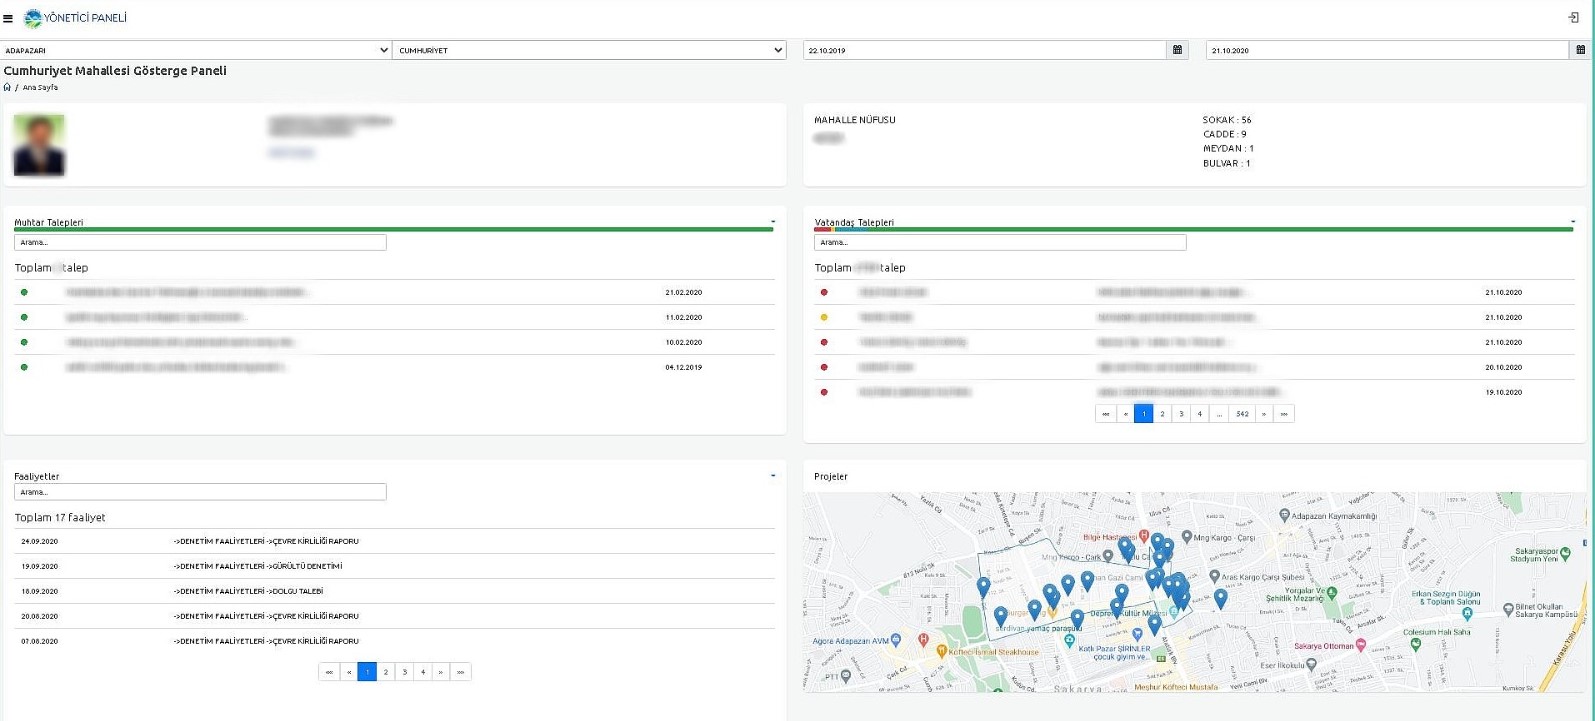The width and height of the screenshot is (1595, 721).
Task: Click the green status dot of the 21.02.2020 muhtar request
Action: (x=24, y=292)
